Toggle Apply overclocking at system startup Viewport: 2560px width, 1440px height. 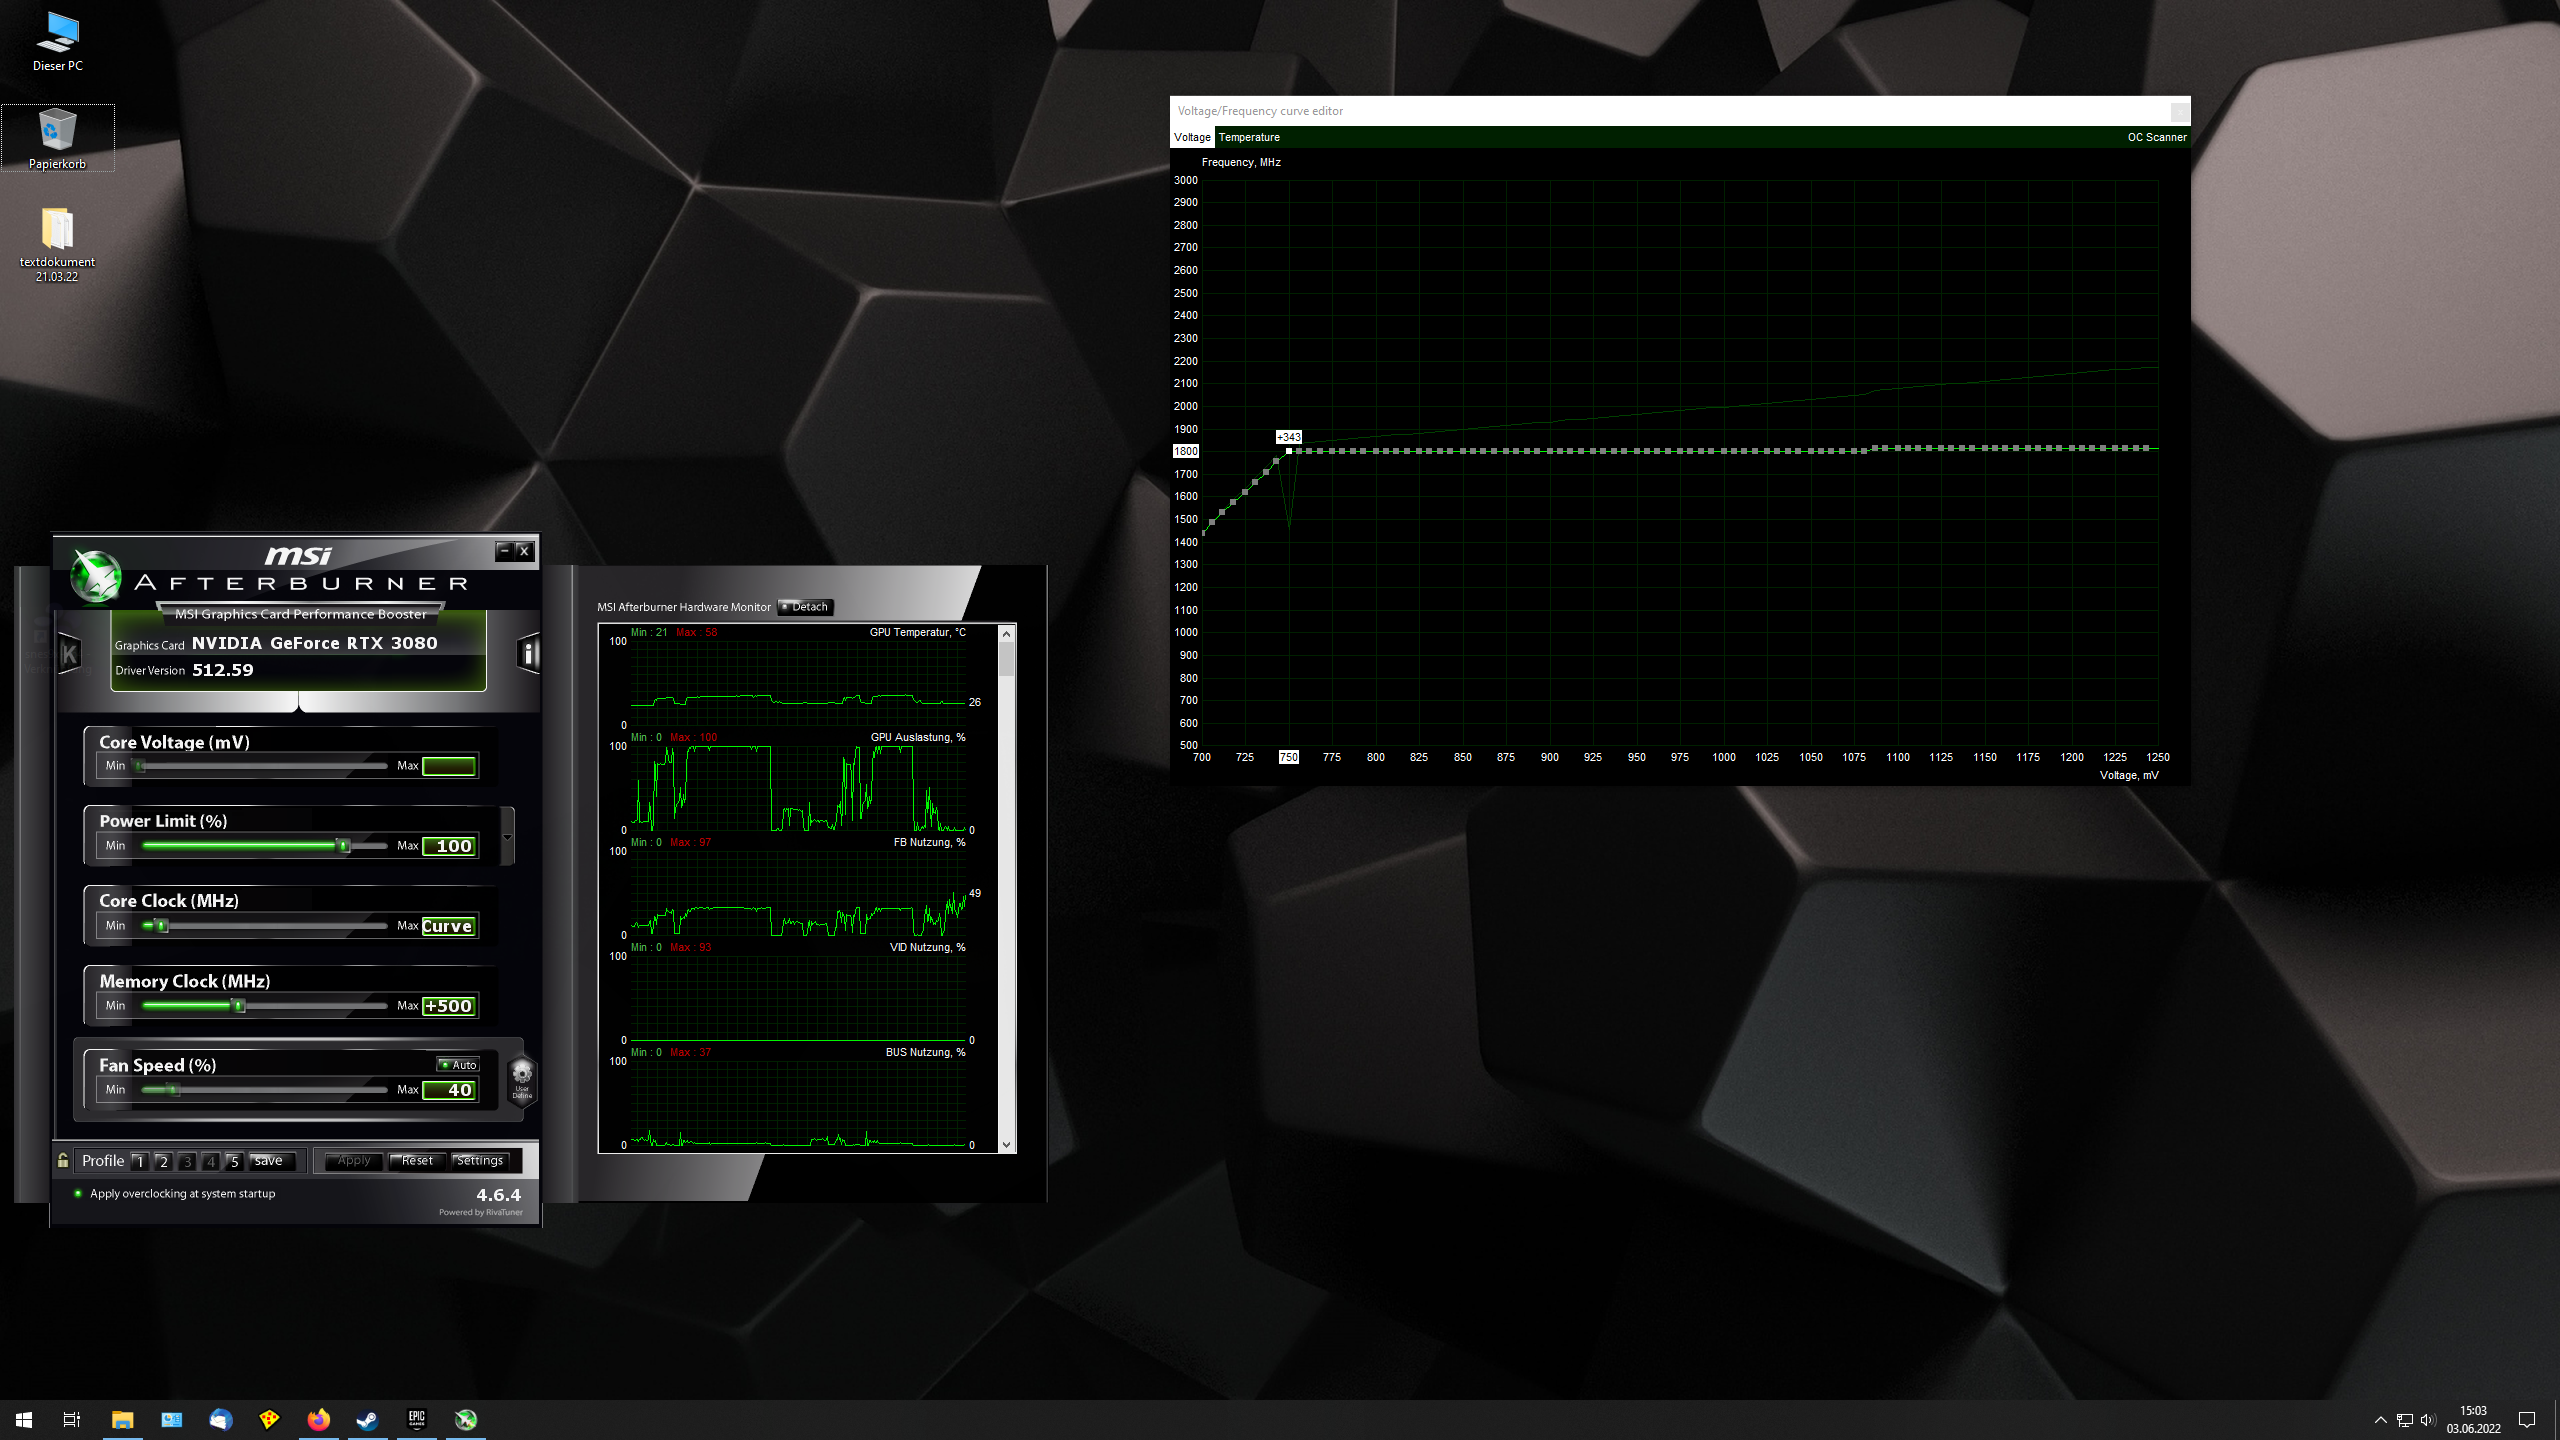pos(78,1193)
